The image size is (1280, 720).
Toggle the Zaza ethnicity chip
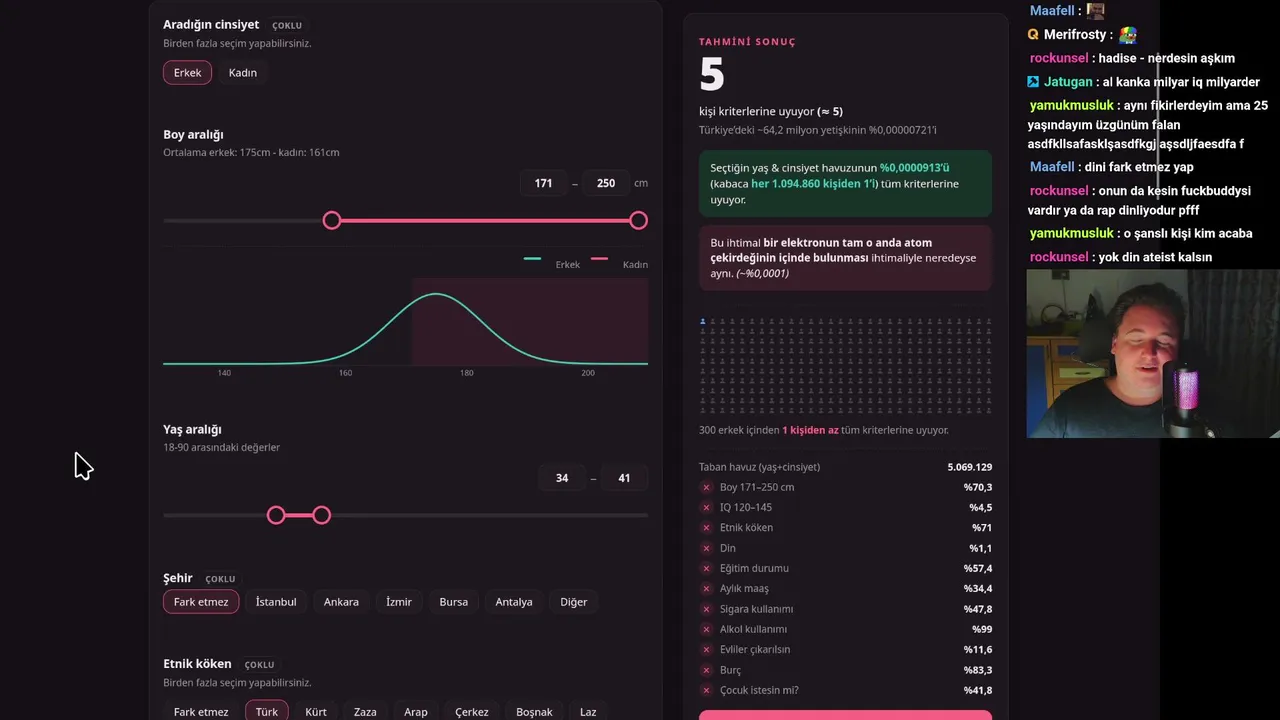click(x=365, y=710)
